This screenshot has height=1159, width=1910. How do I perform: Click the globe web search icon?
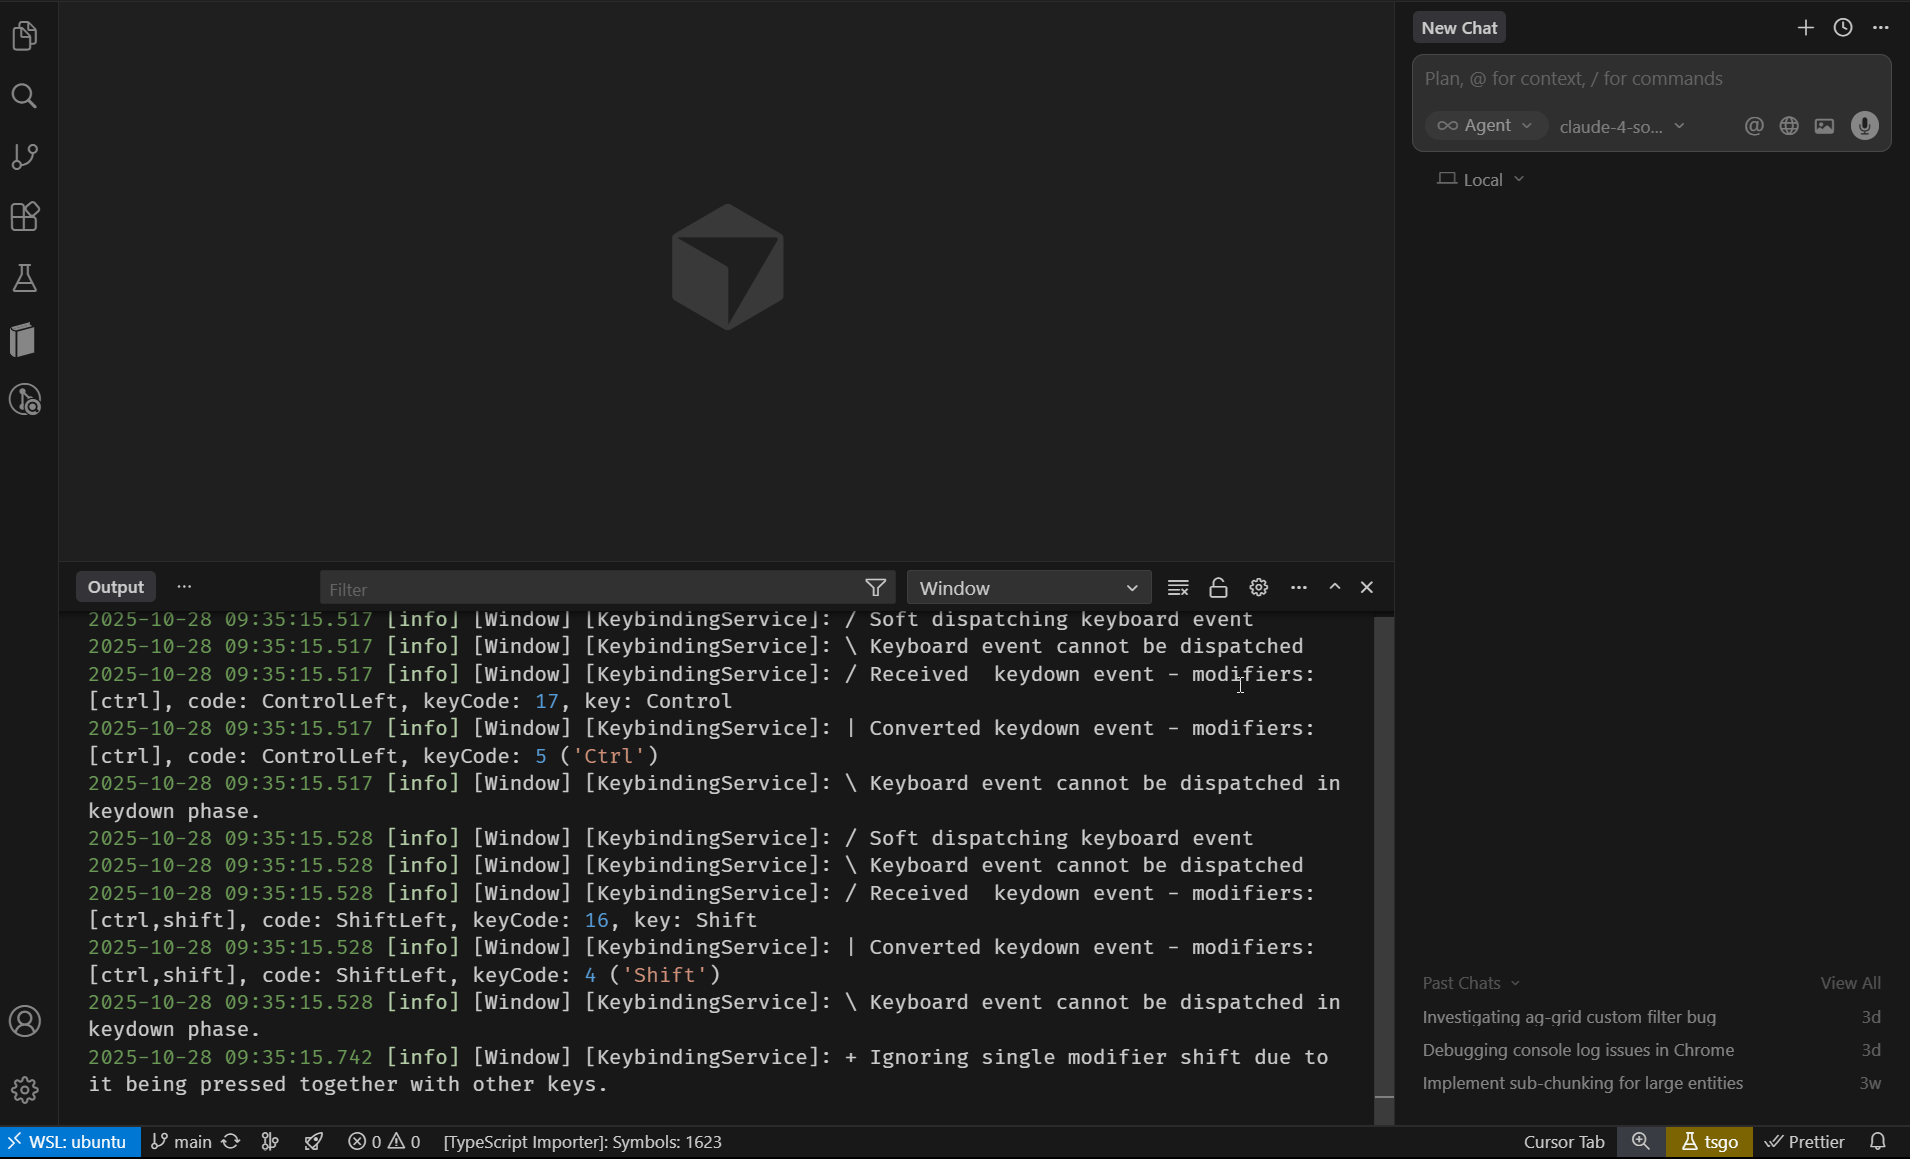tap(1789, 126)
